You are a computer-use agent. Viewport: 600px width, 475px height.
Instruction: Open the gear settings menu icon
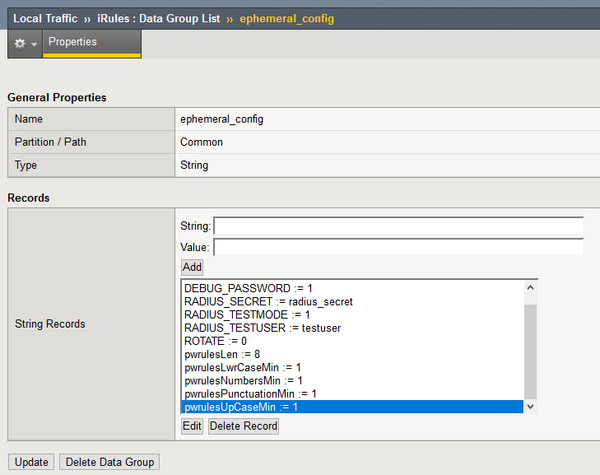tap(20, 44)
